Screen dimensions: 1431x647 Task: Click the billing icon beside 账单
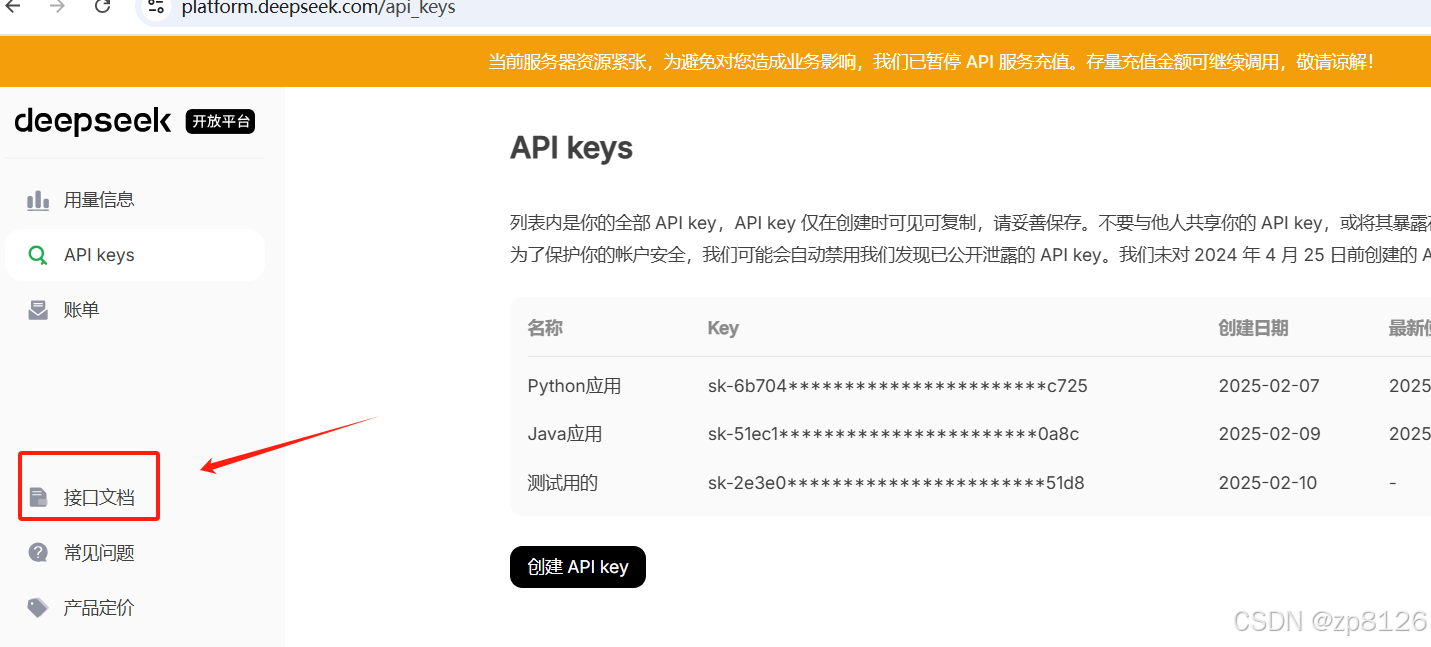pyautogui.click(x=38, y=310)
